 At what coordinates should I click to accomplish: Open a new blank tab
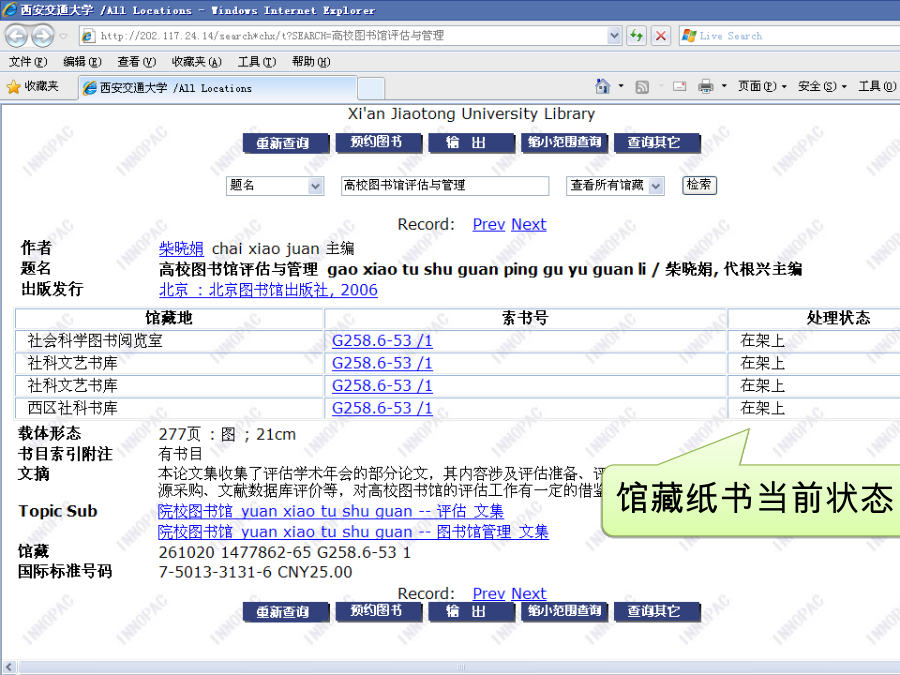(371, 89)
